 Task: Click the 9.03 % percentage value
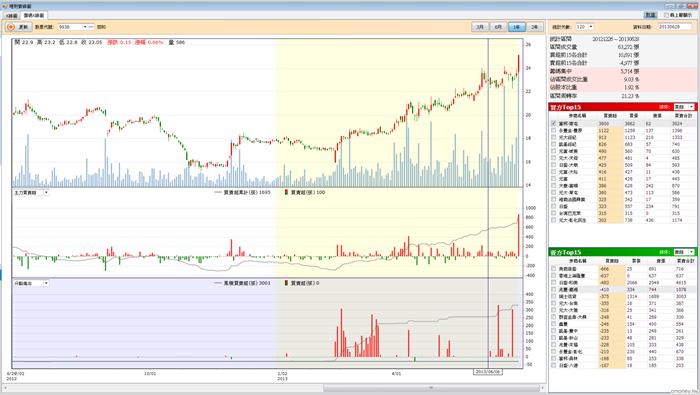(x=631, y=79)
